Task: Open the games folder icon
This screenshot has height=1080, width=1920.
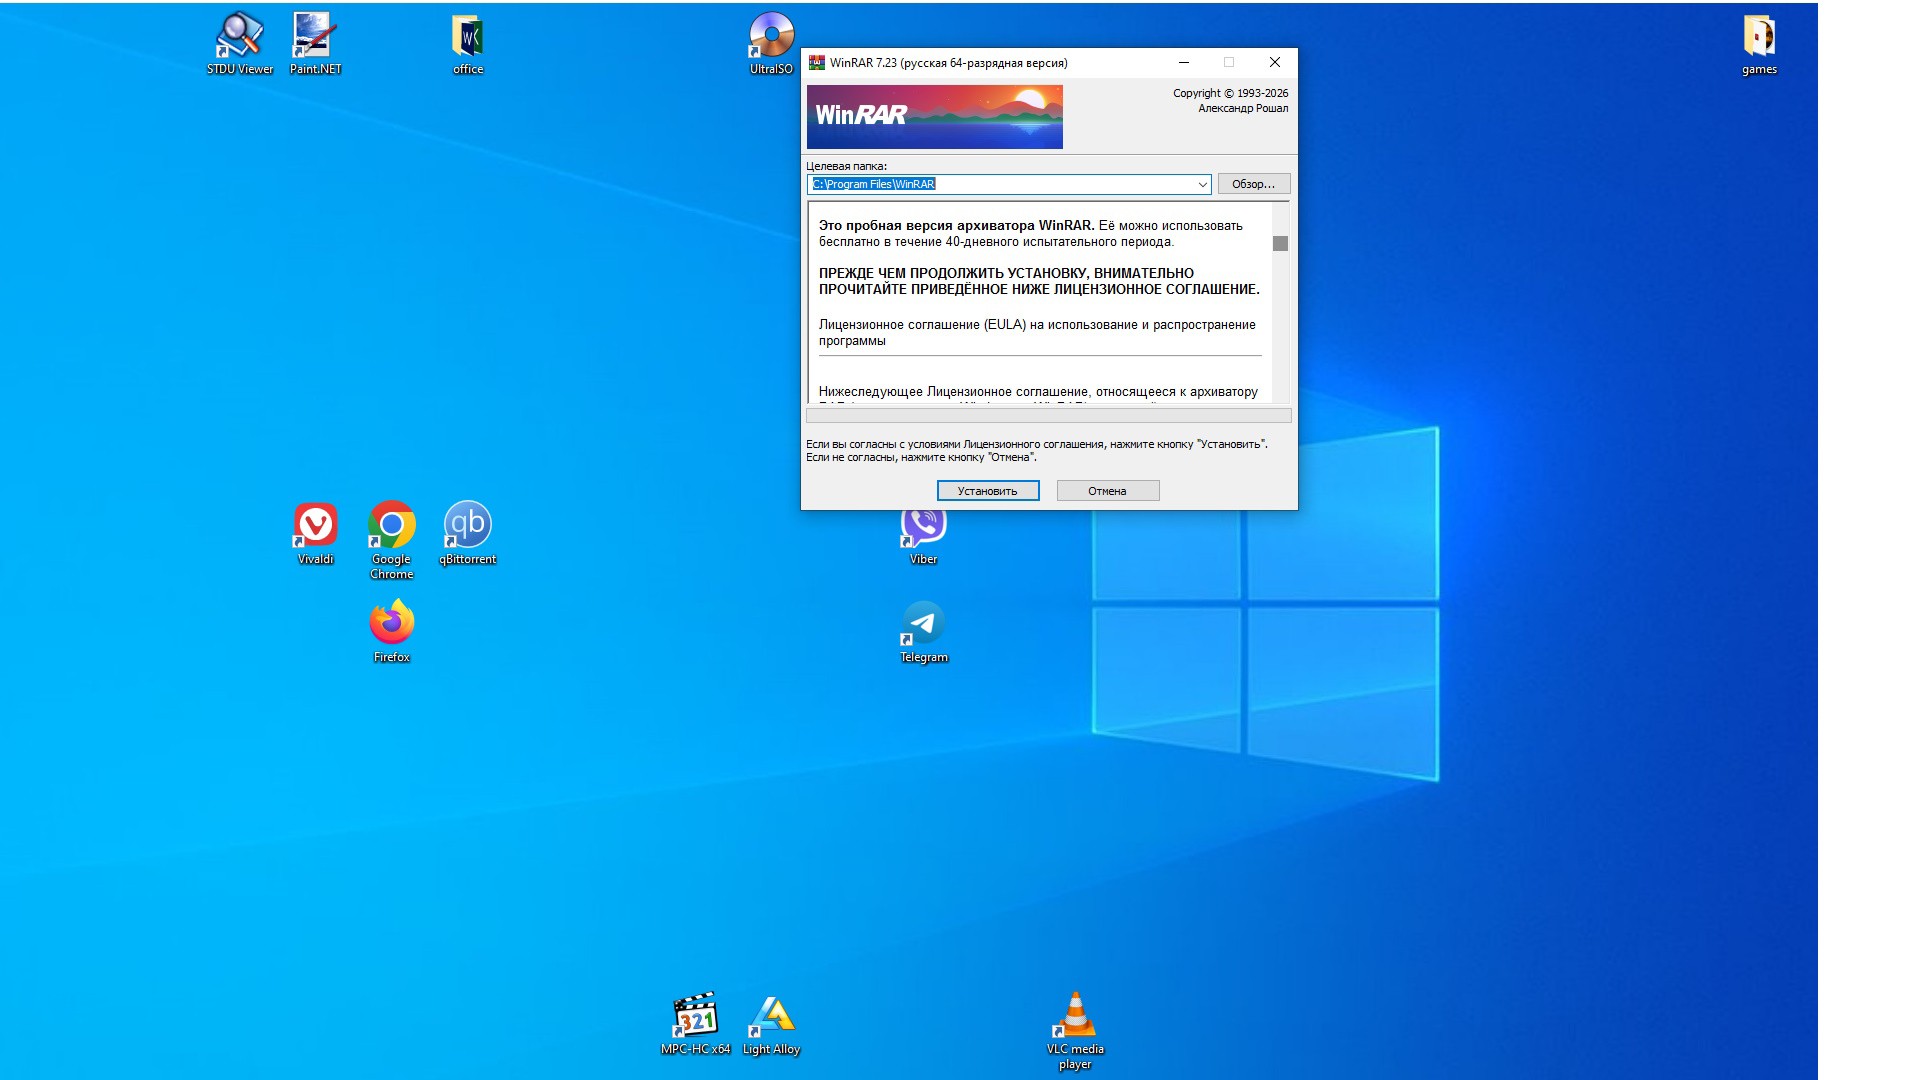Action: [1759, 43]
